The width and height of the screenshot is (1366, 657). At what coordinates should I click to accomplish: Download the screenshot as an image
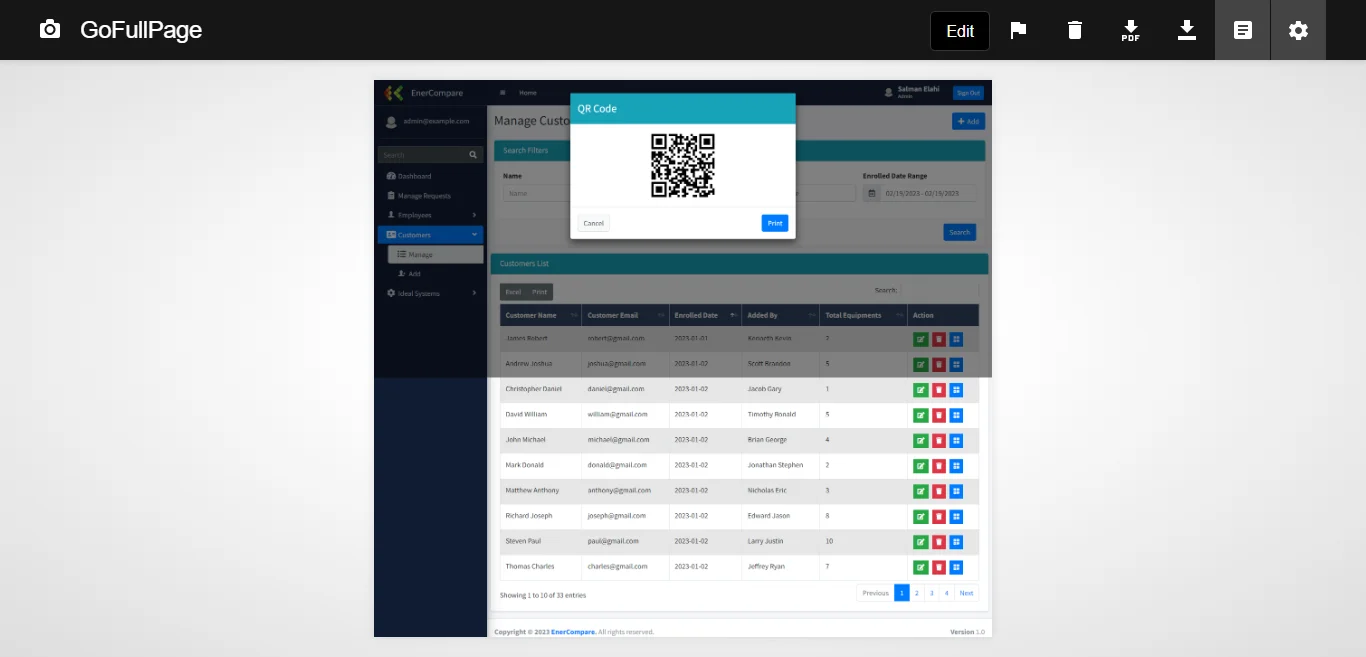[1186, 30]
